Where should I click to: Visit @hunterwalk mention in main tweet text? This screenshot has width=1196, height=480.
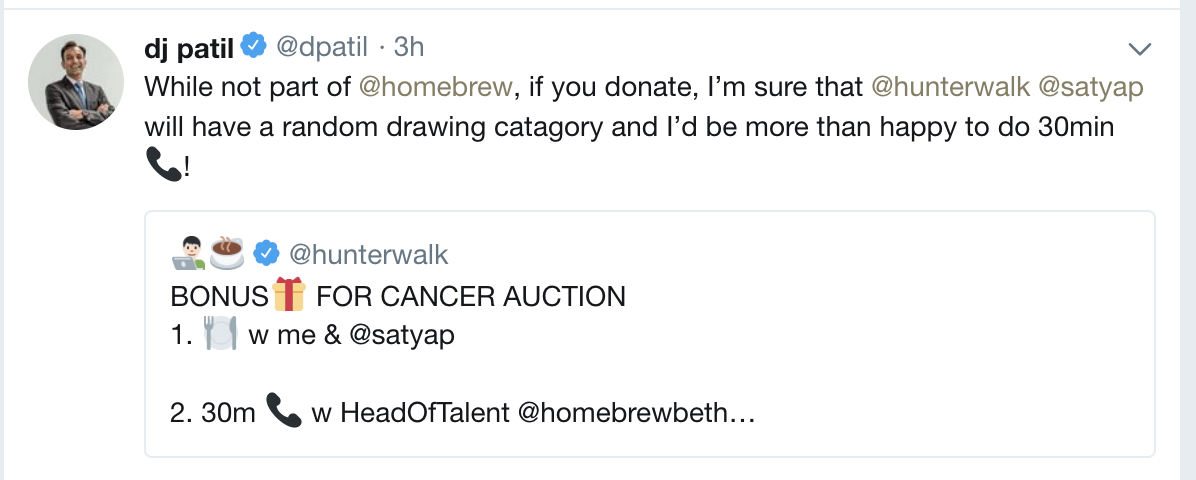[x=950, y=87]
